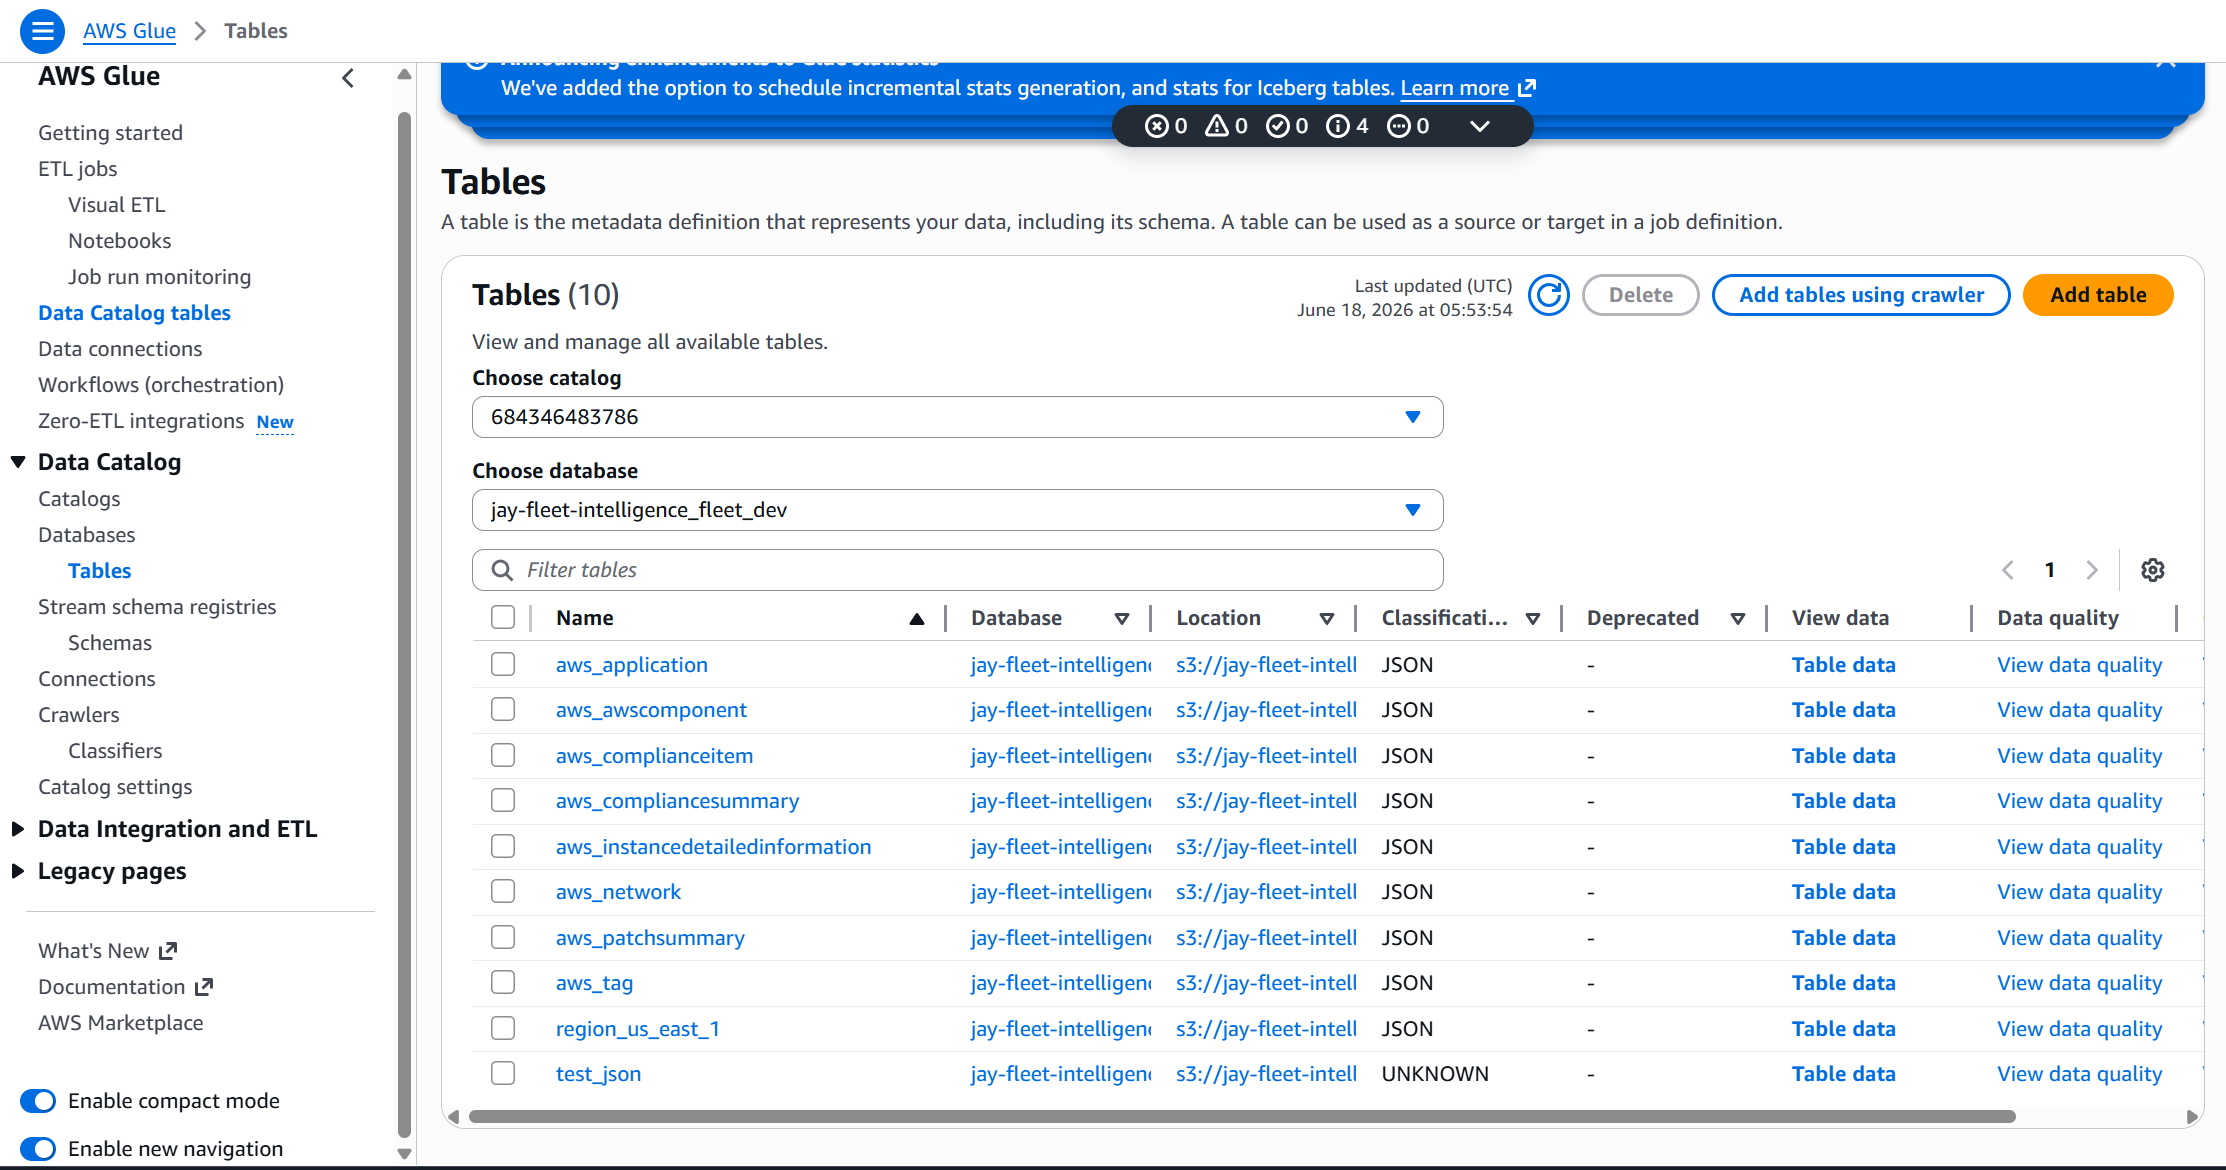Click the Delete button

tap(1640, 295)
